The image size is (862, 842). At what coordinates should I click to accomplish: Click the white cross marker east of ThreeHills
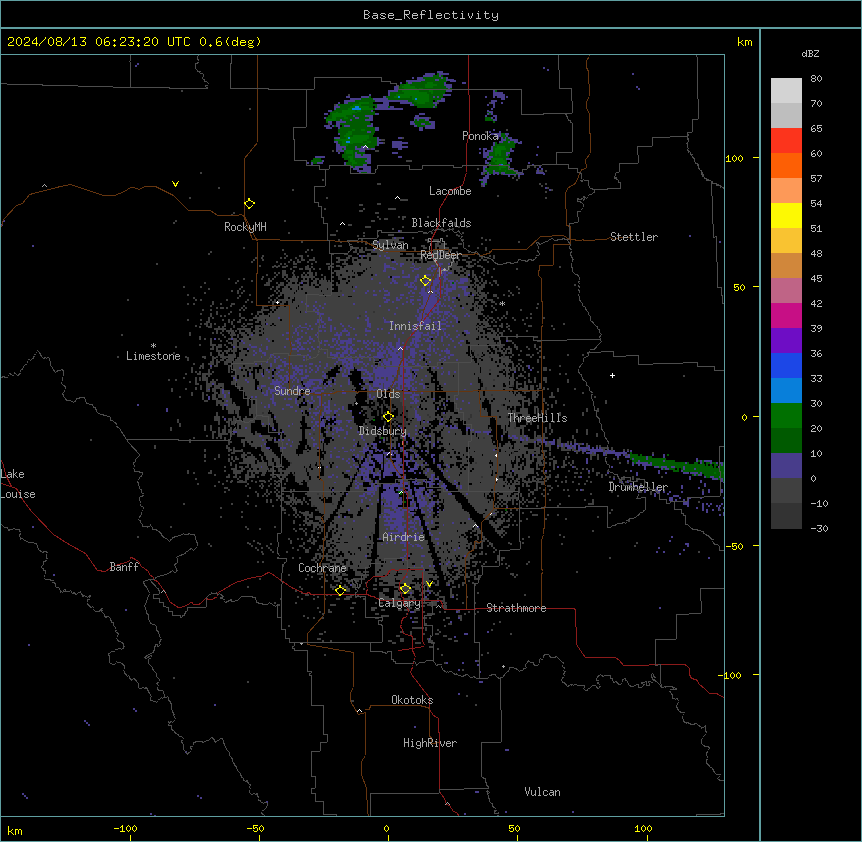point(612,375)
